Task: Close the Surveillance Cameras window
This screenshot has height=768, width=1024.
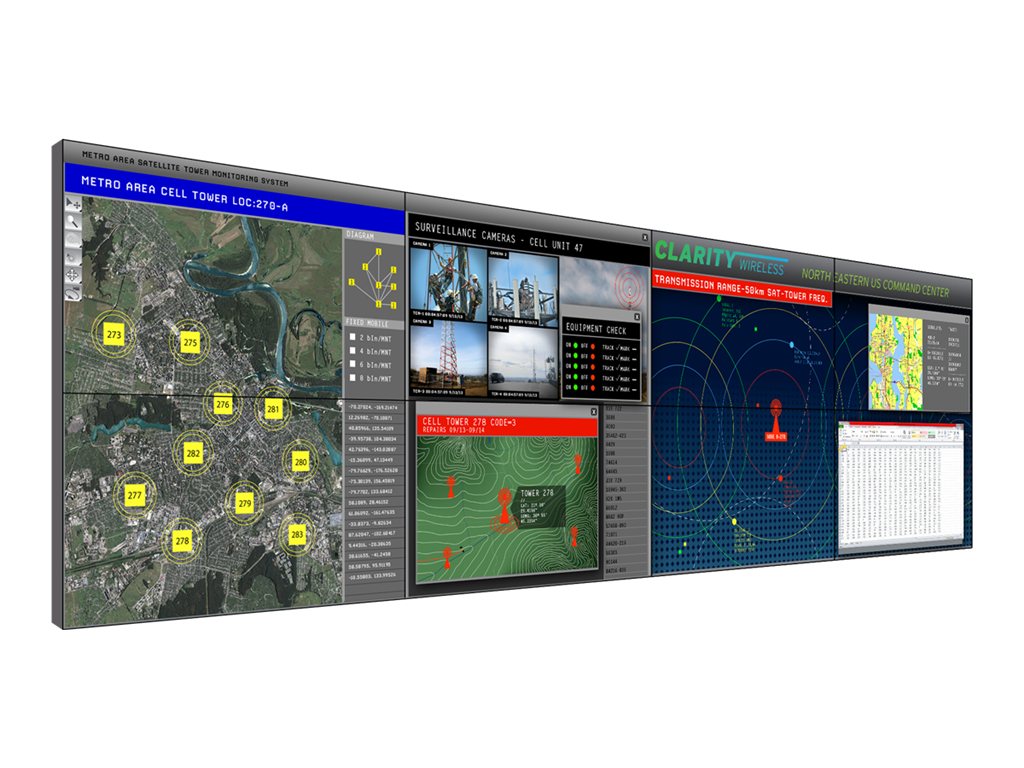Action: [x=643, y=237]
